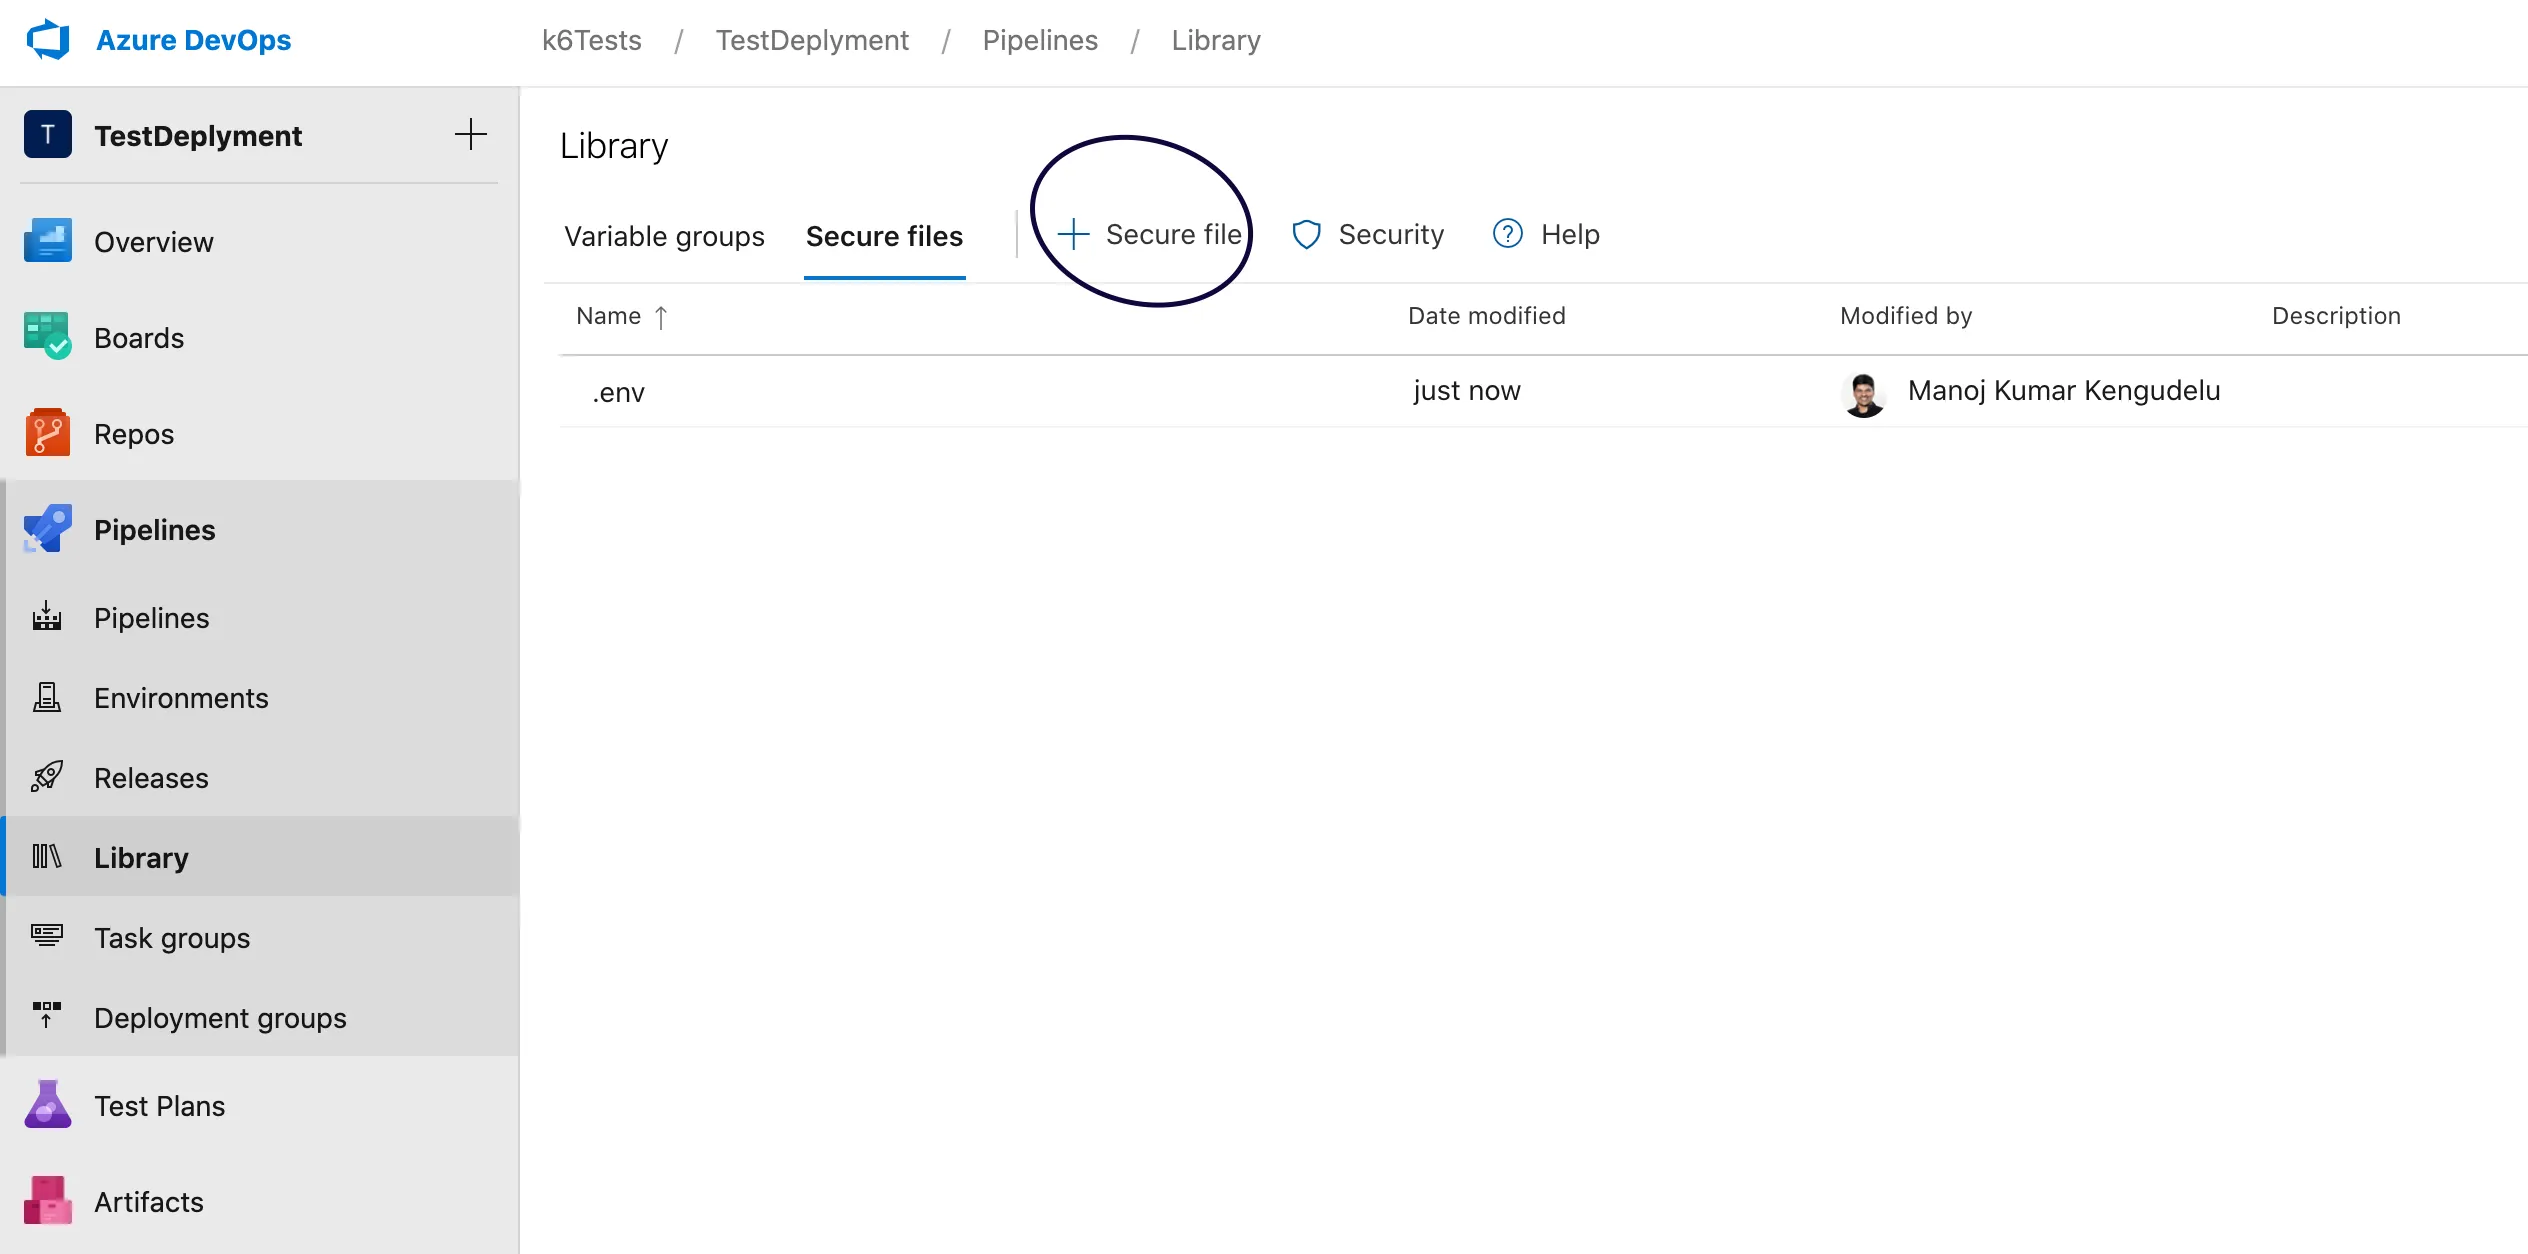The height and width of the screenshot is (1254, 2528).
Task: Click the Library page heading
Action: tap(614, 146)
